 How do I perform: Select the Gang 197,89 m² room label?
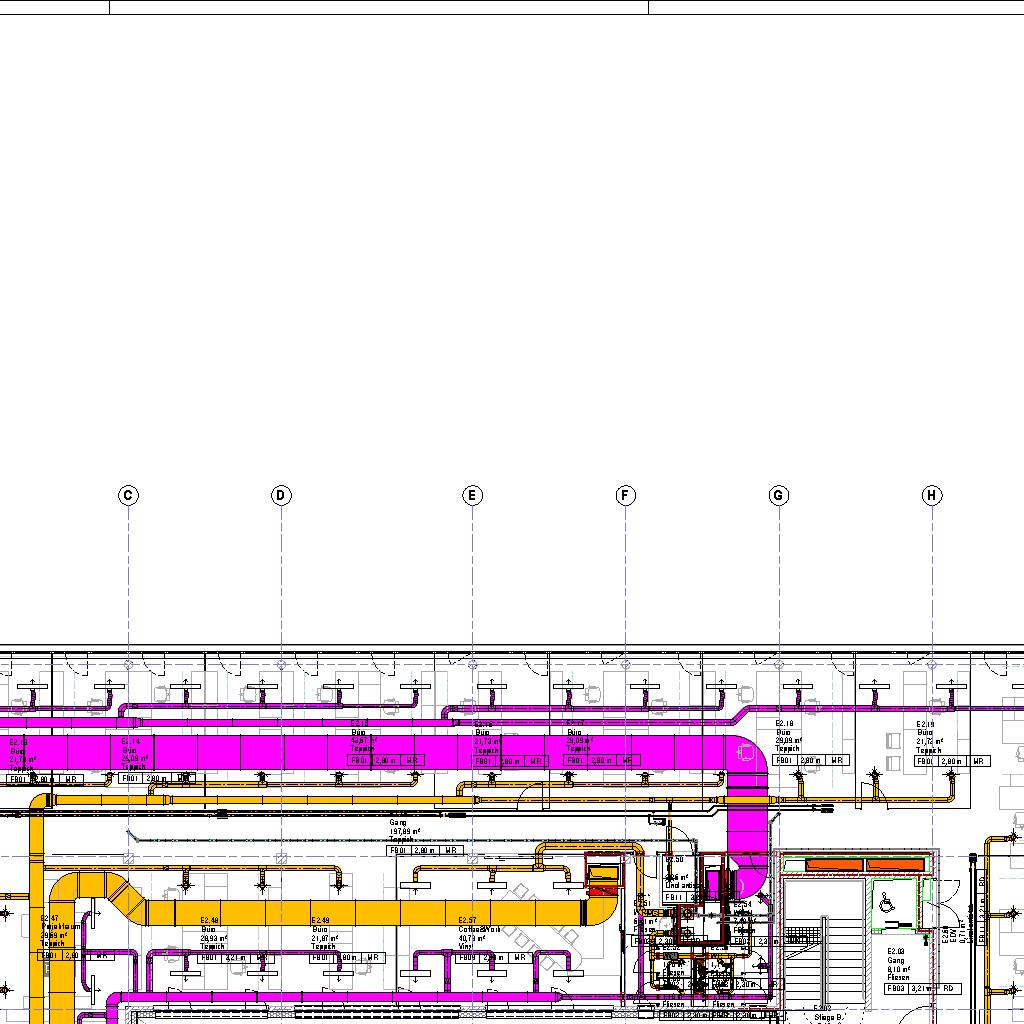coord(405,830)
